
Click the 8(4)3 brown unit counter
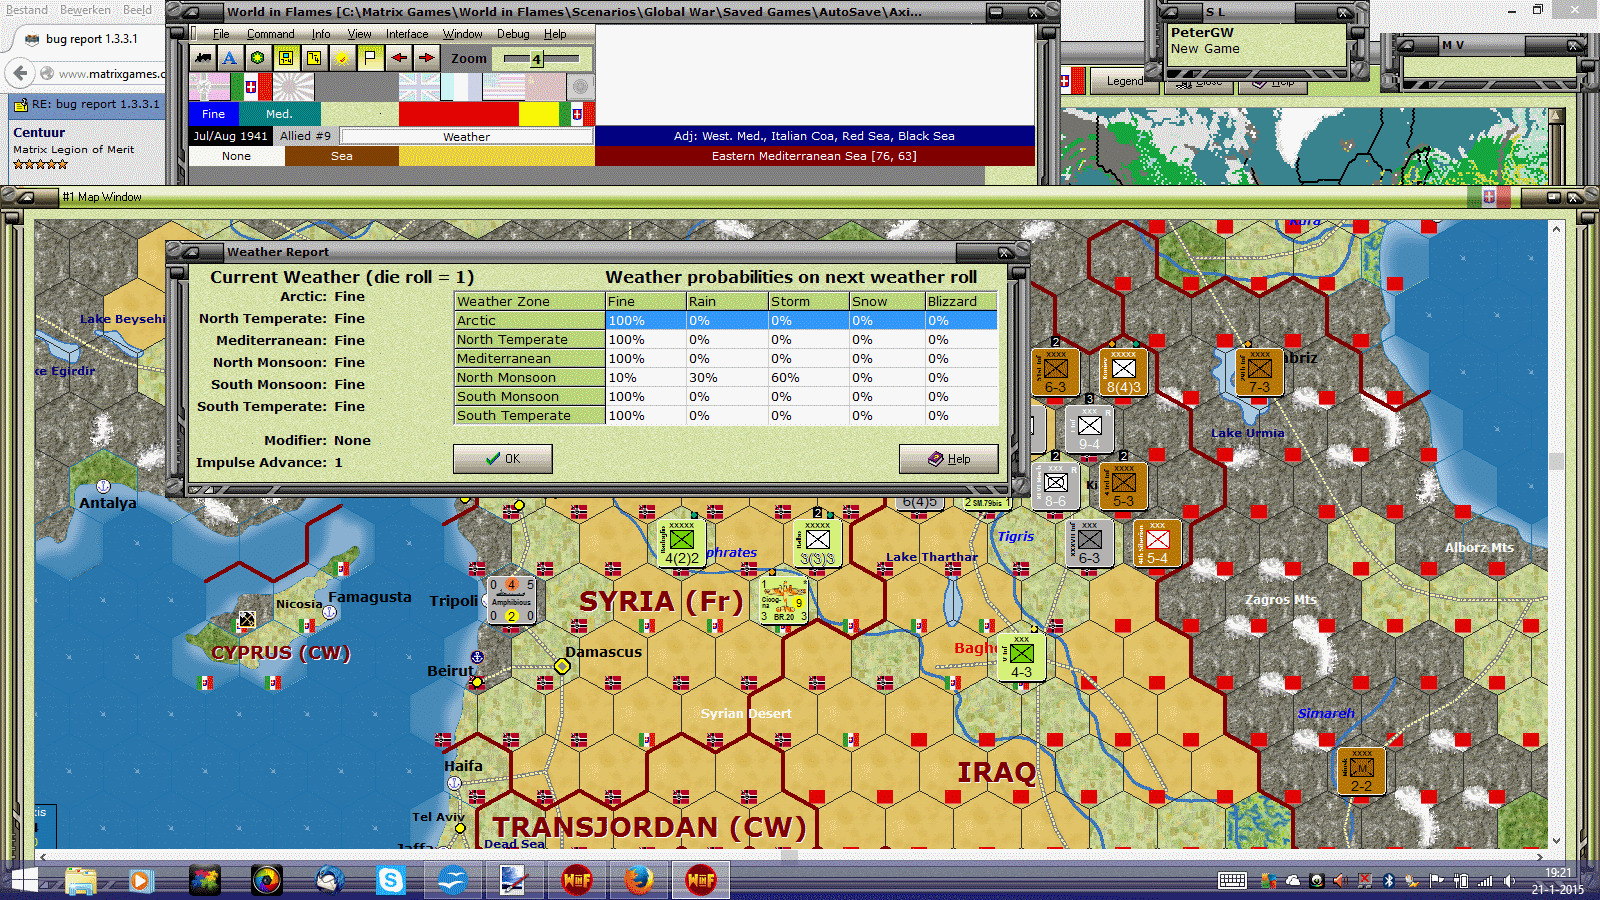(1123, 372)
